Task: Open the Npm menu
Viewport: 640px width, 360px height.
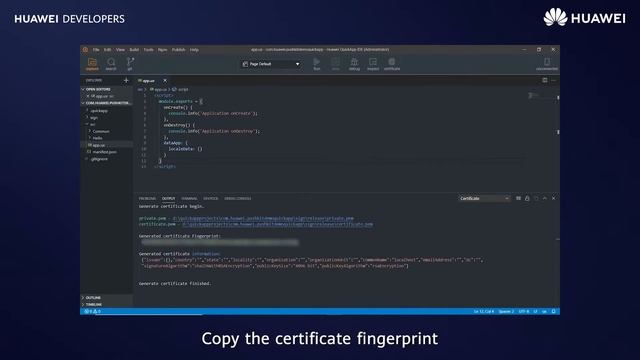Action: (x=162, y=50)
